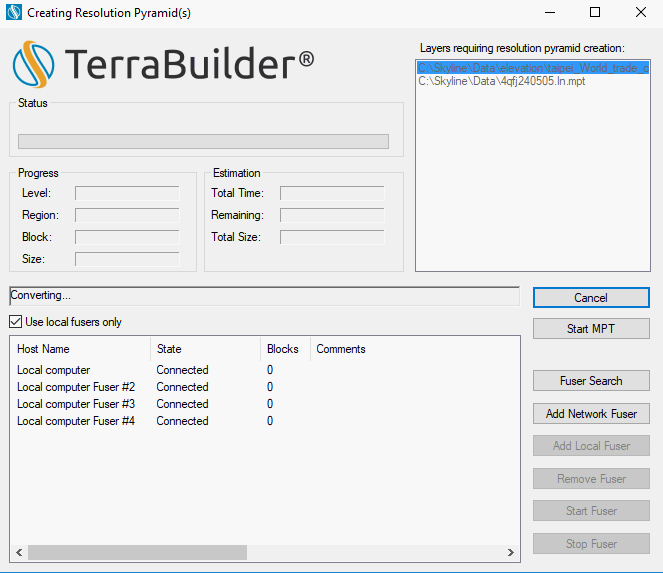The width and height of the screenshot is (663, 573).
Task: Click the Host Name column header
Action: click(80, 349)
